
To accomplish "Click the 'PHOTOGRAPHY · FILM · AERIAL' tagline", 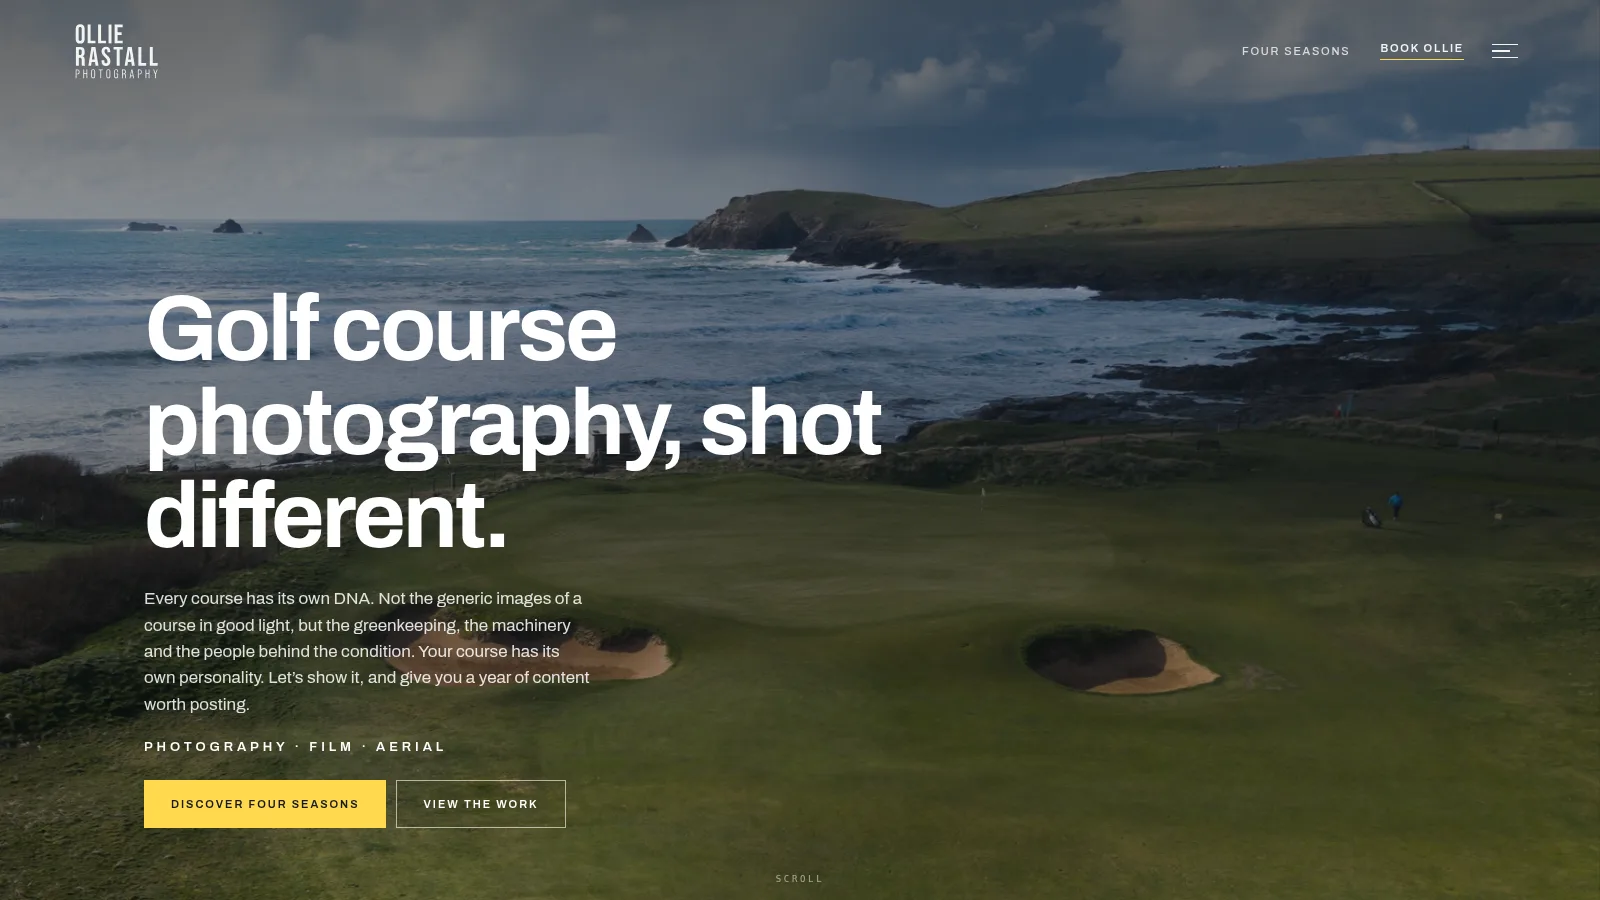I will 295,747.
